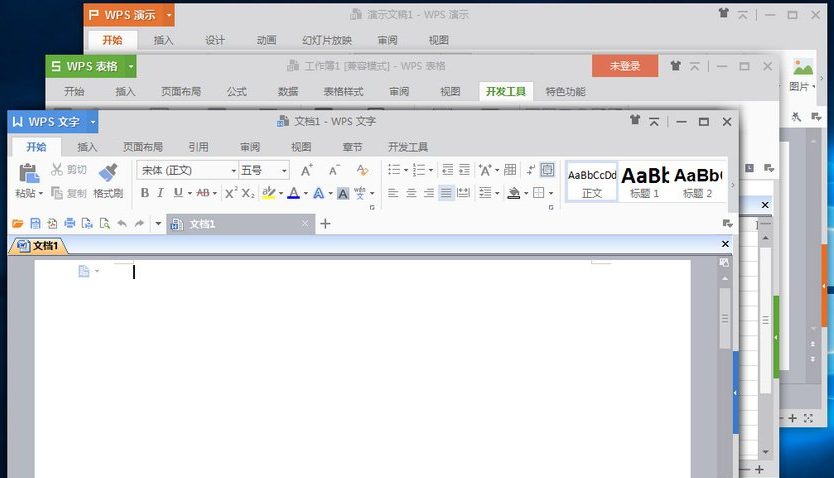Viewport: 834px width, 478px height.
Task: Set left text alignment
Action: pyautogui.click(x=393, y=193)
